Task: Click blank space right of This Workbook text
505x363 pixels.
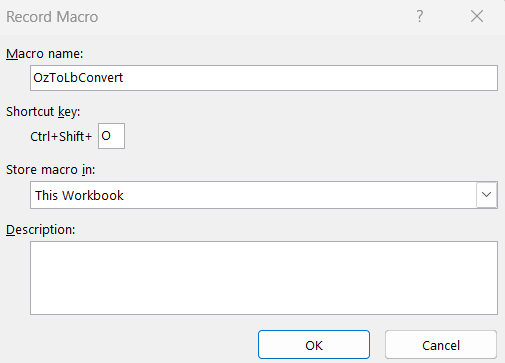Action: (300, 195)
